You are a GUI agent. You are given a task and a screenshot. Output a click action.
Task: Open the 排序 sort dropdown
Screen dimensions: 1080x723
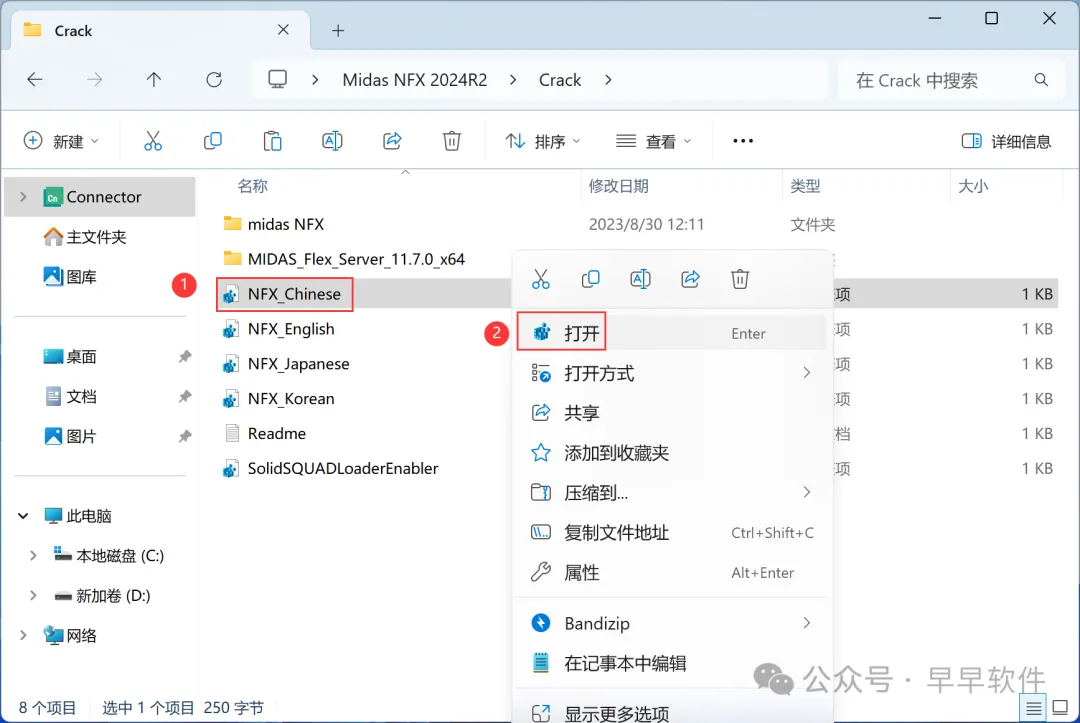tap(543, 141)
